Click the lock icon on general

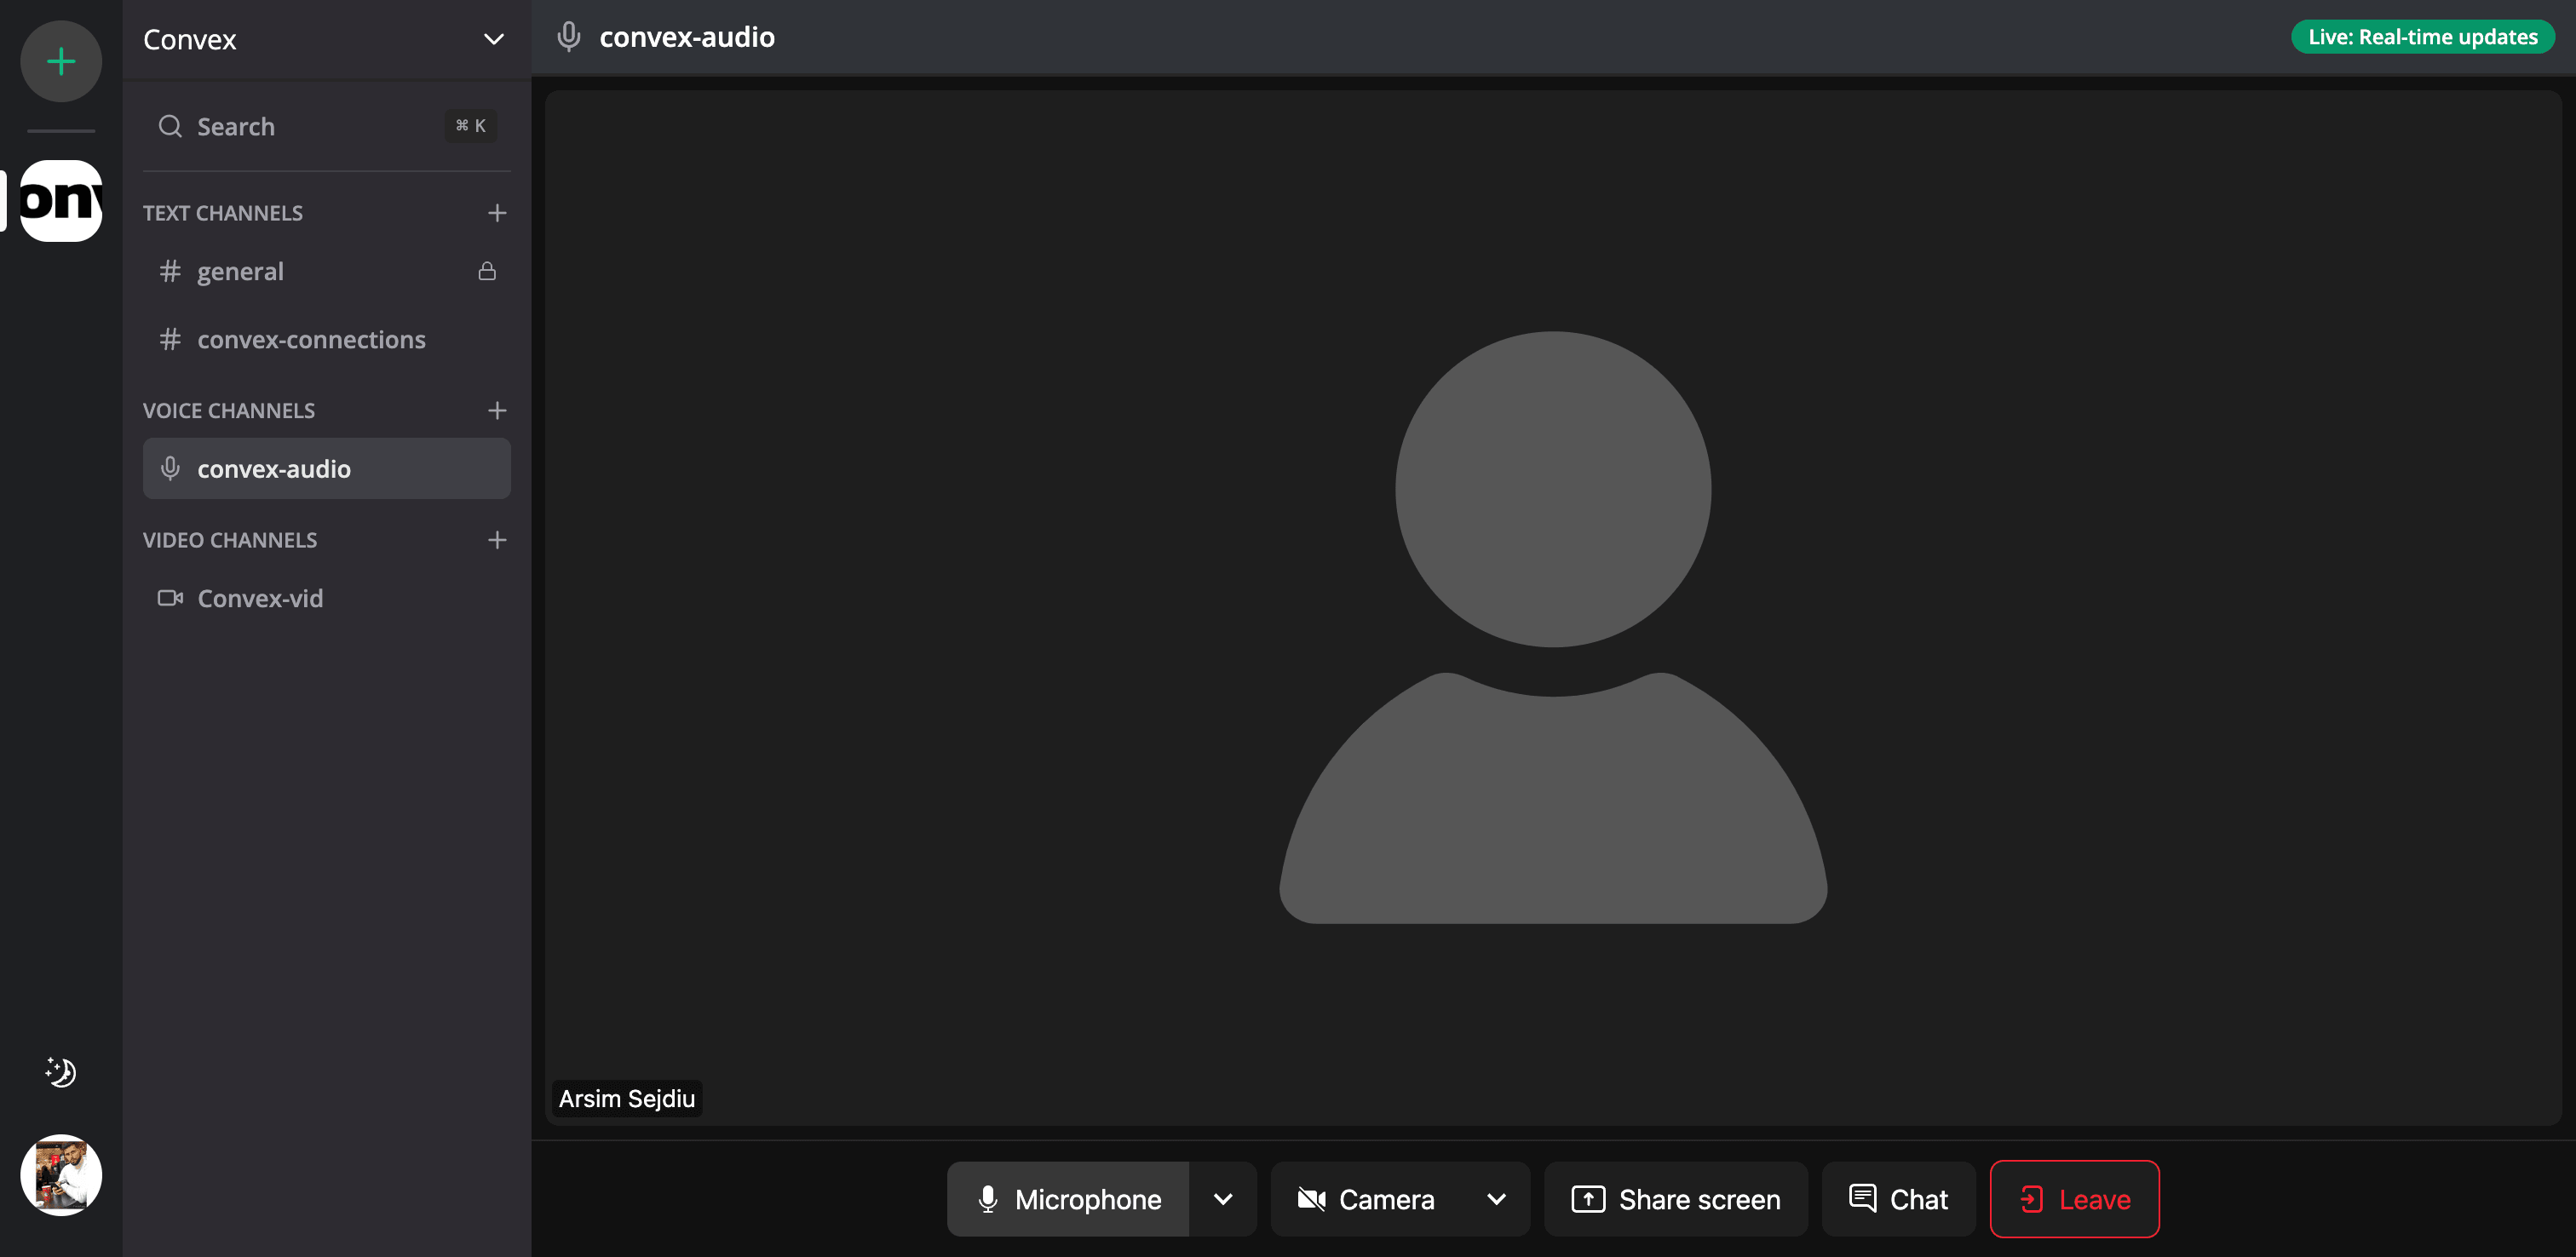[487, 271]
